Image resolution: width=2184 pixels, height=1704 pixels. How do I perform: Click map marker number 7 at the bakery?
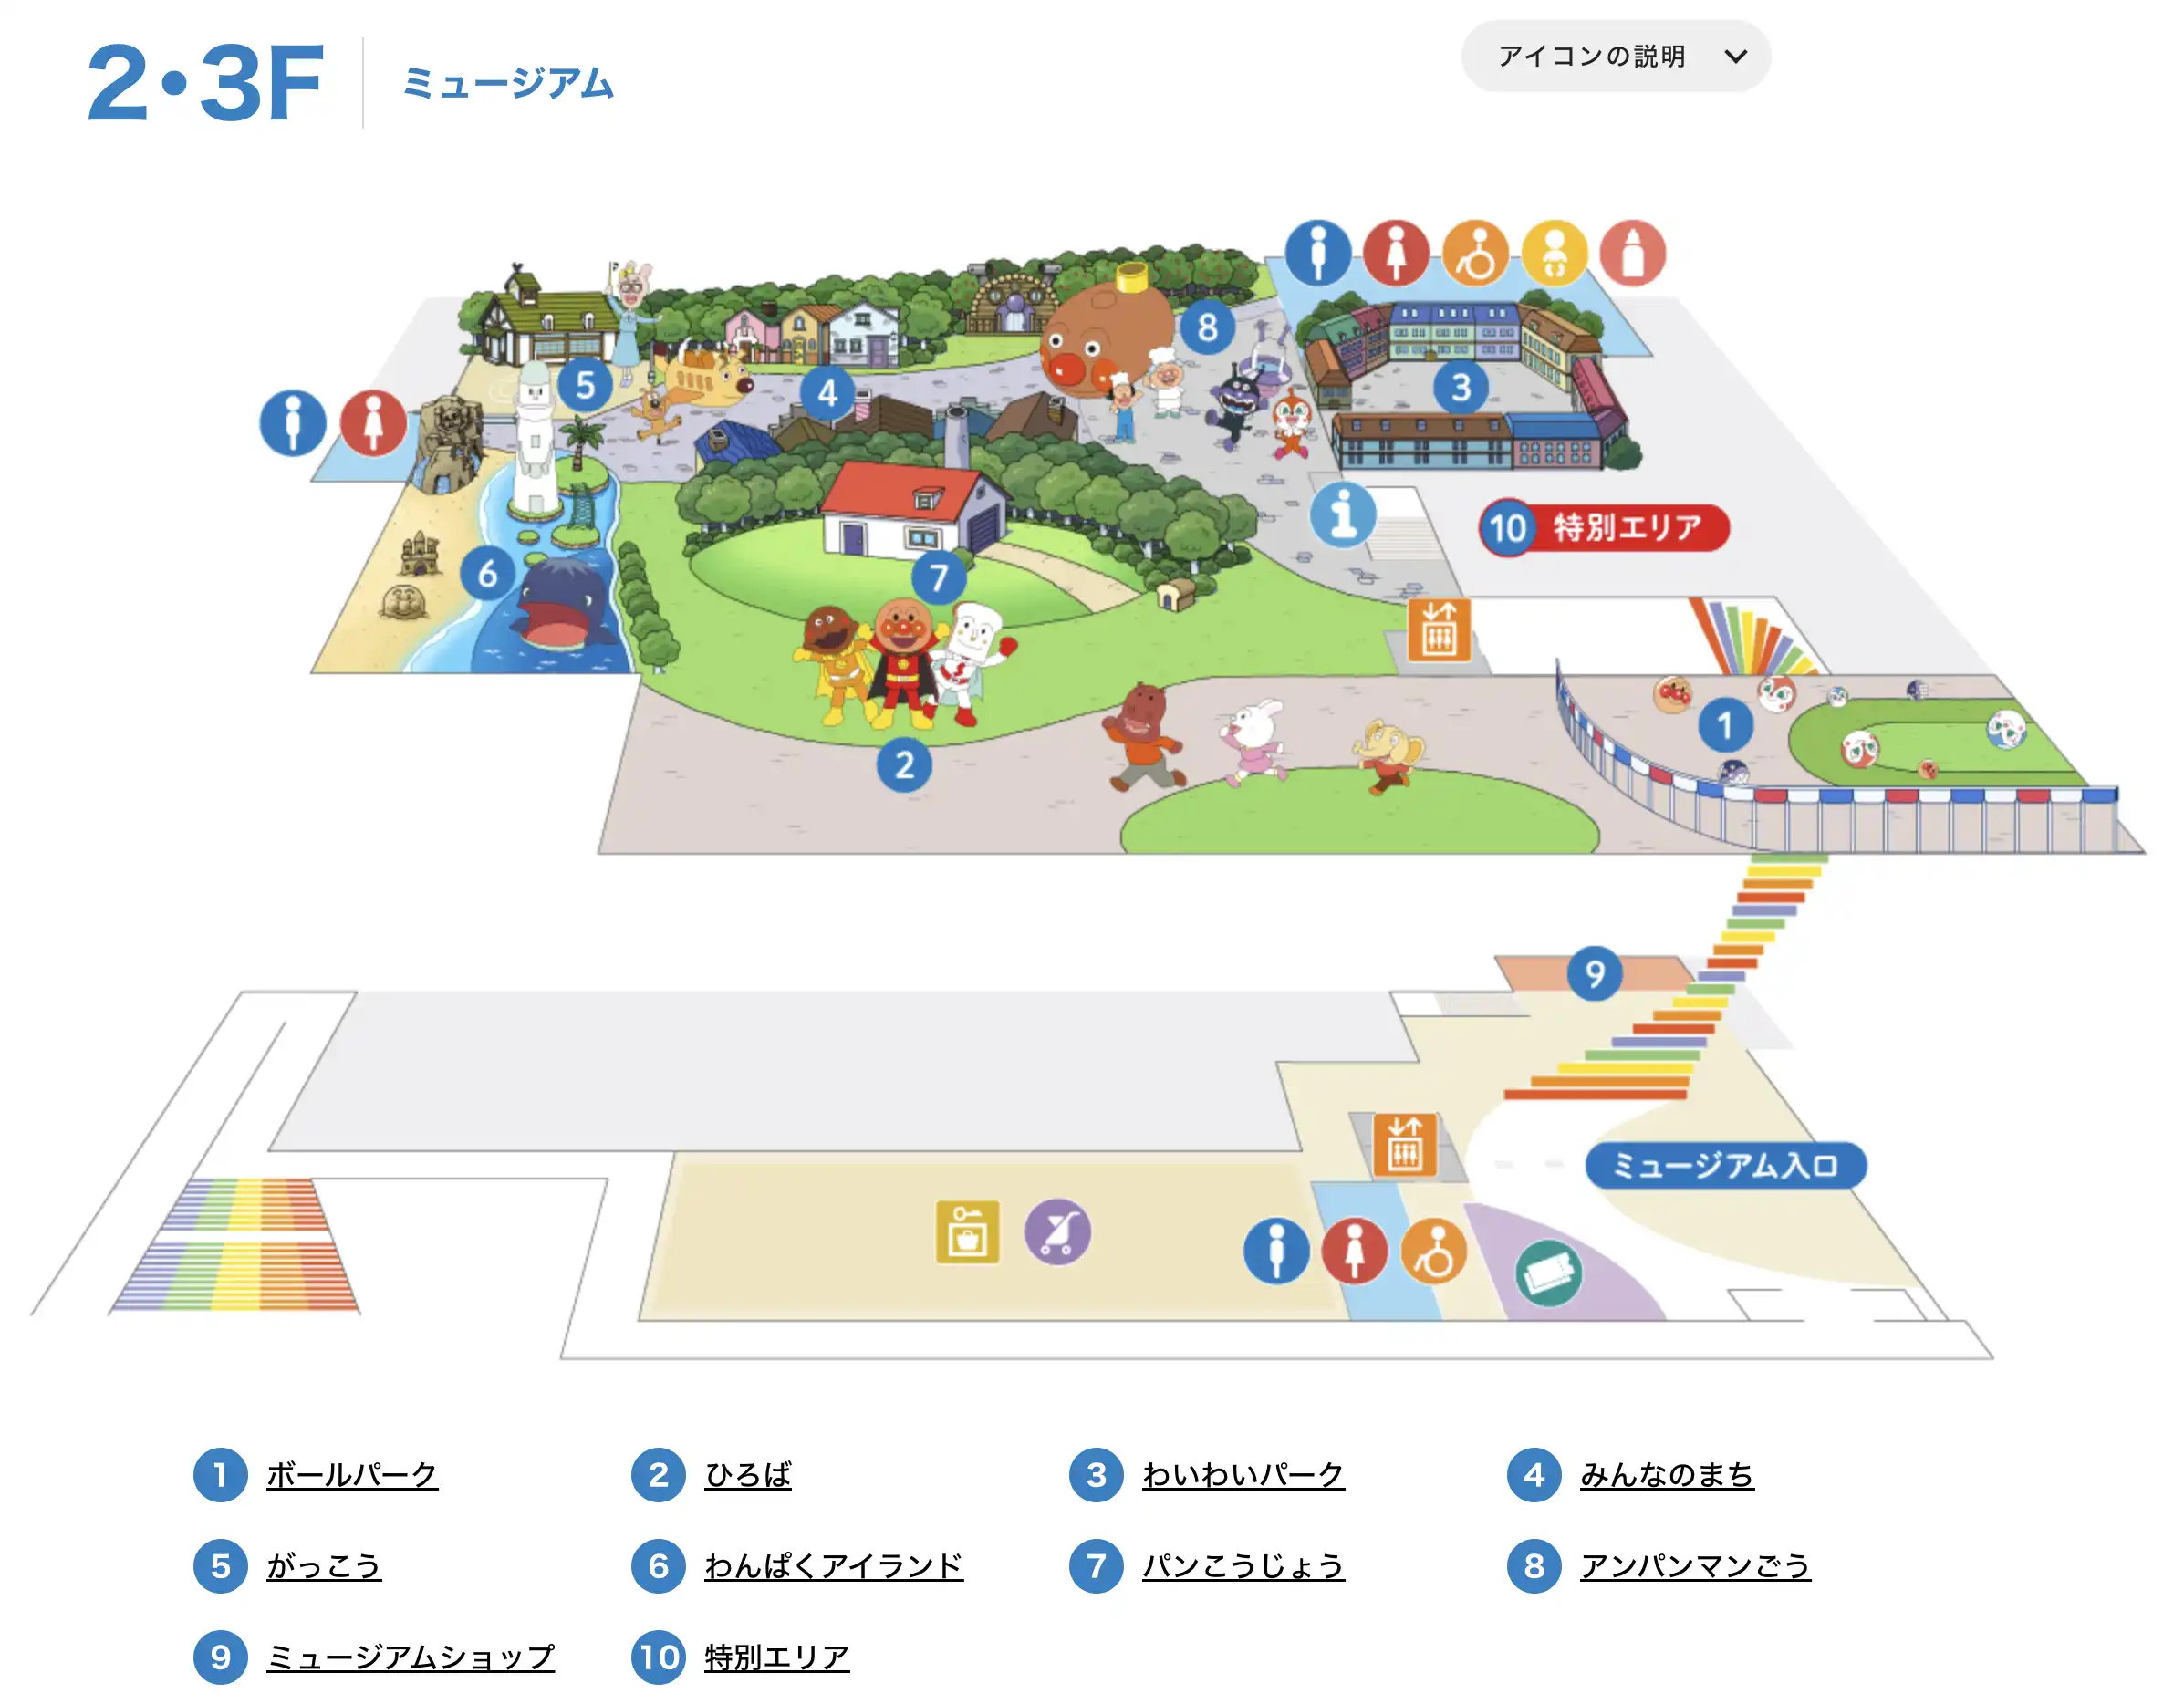coord(938,577)
